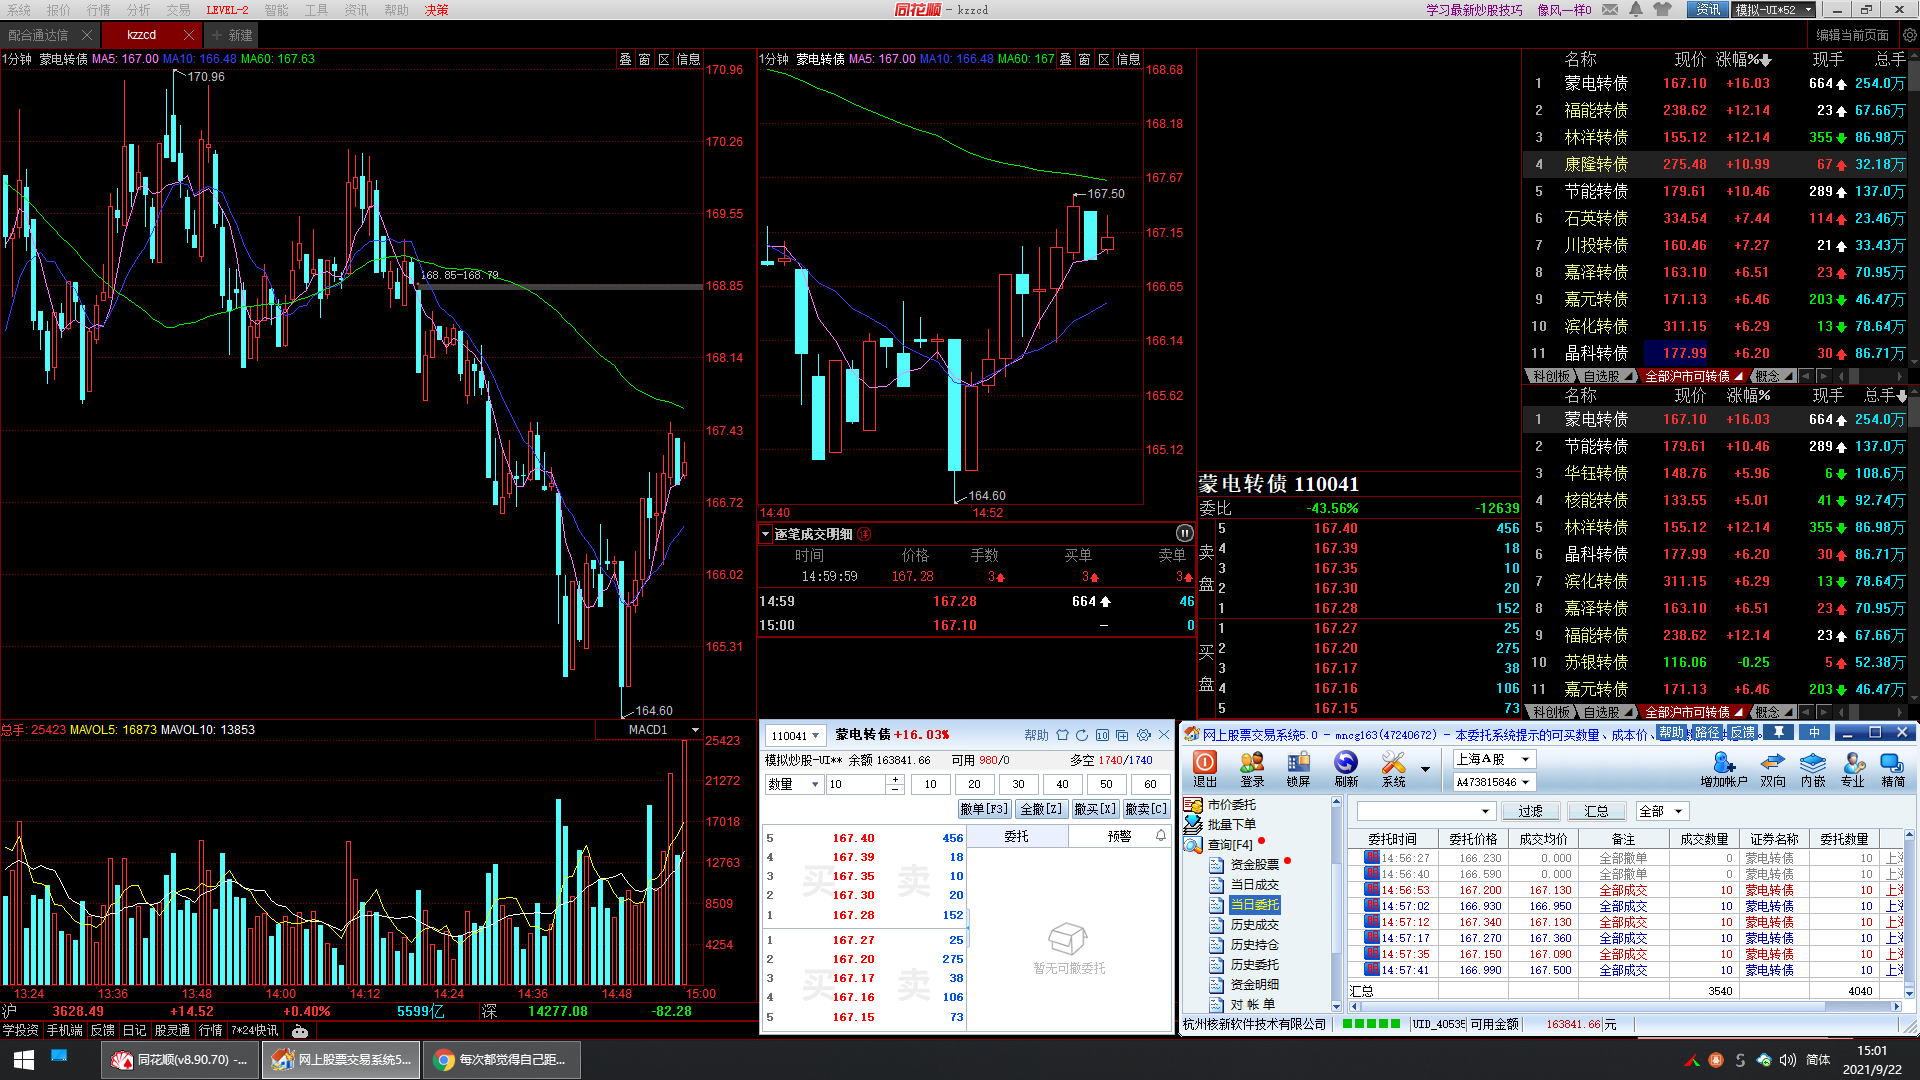Click the settings gear in order panel

1144,735
